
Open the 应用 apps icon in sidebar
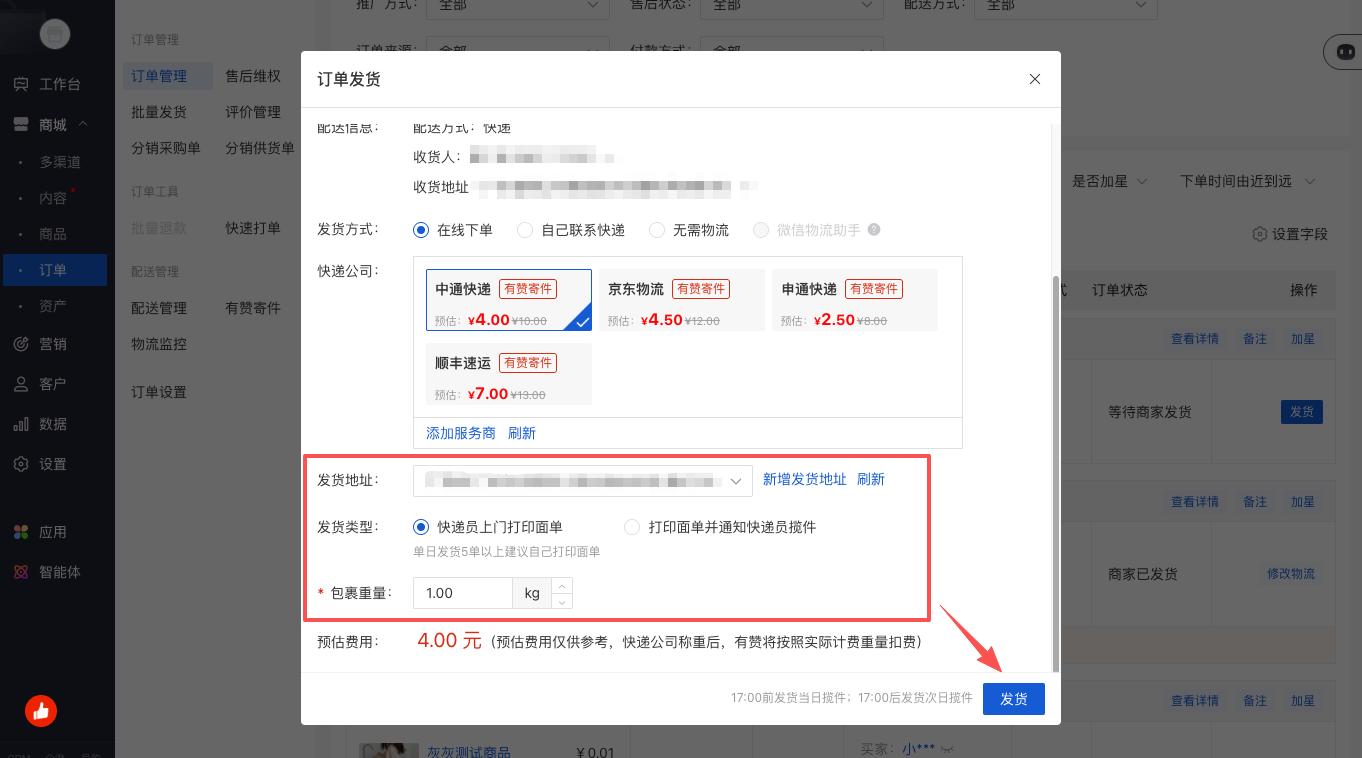[x=21, y=532]
